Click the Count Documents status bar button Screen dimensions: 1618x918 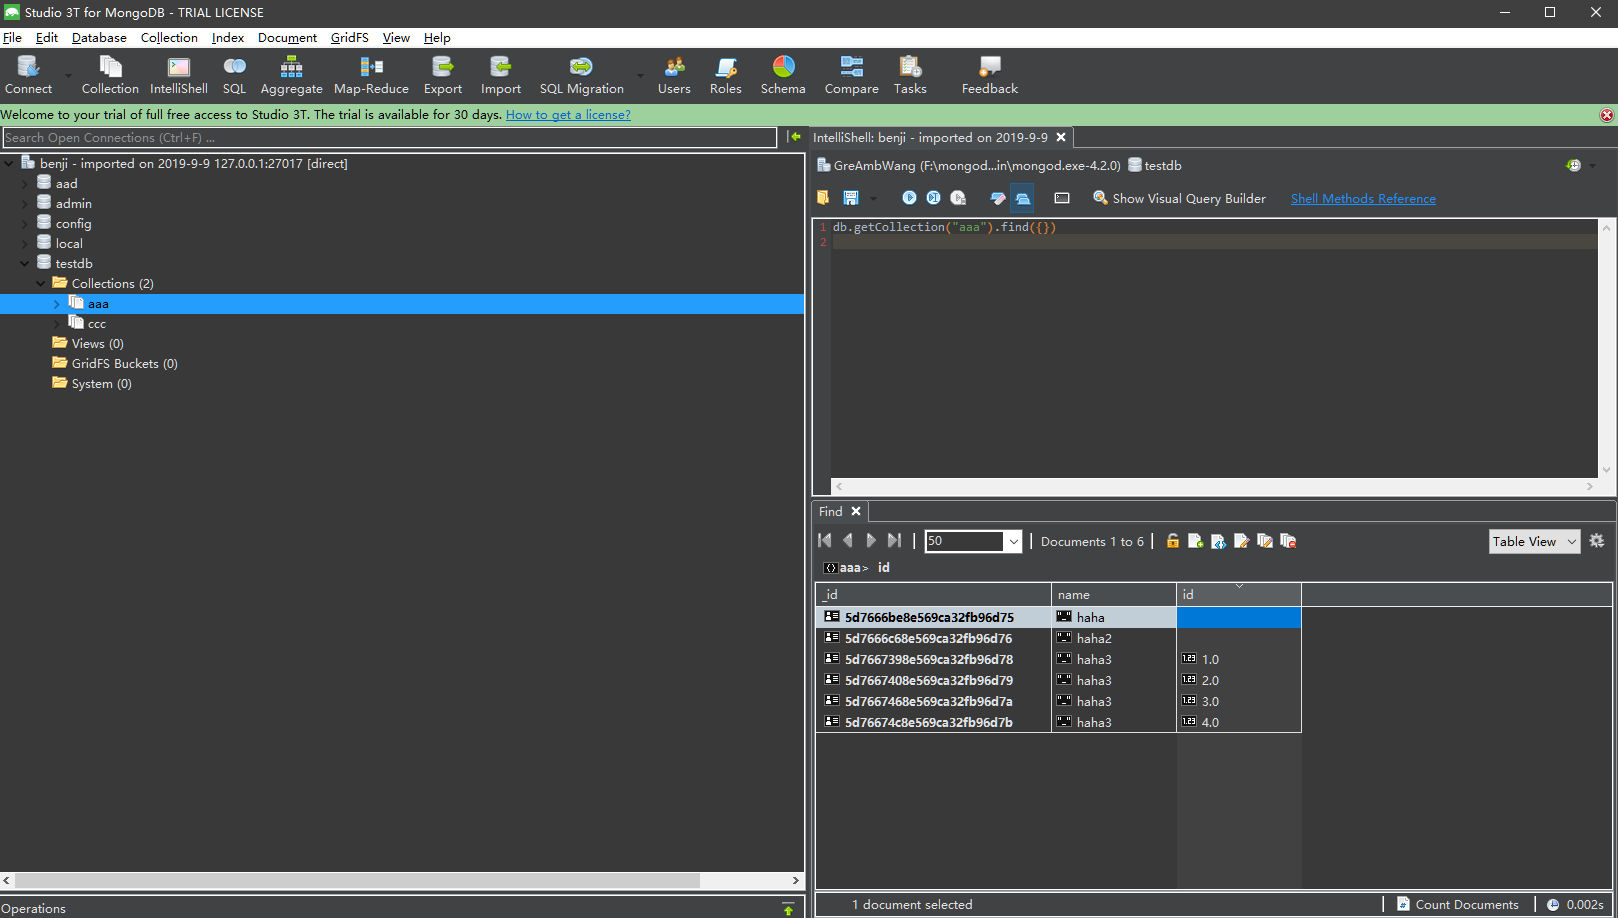point(1459,903)
